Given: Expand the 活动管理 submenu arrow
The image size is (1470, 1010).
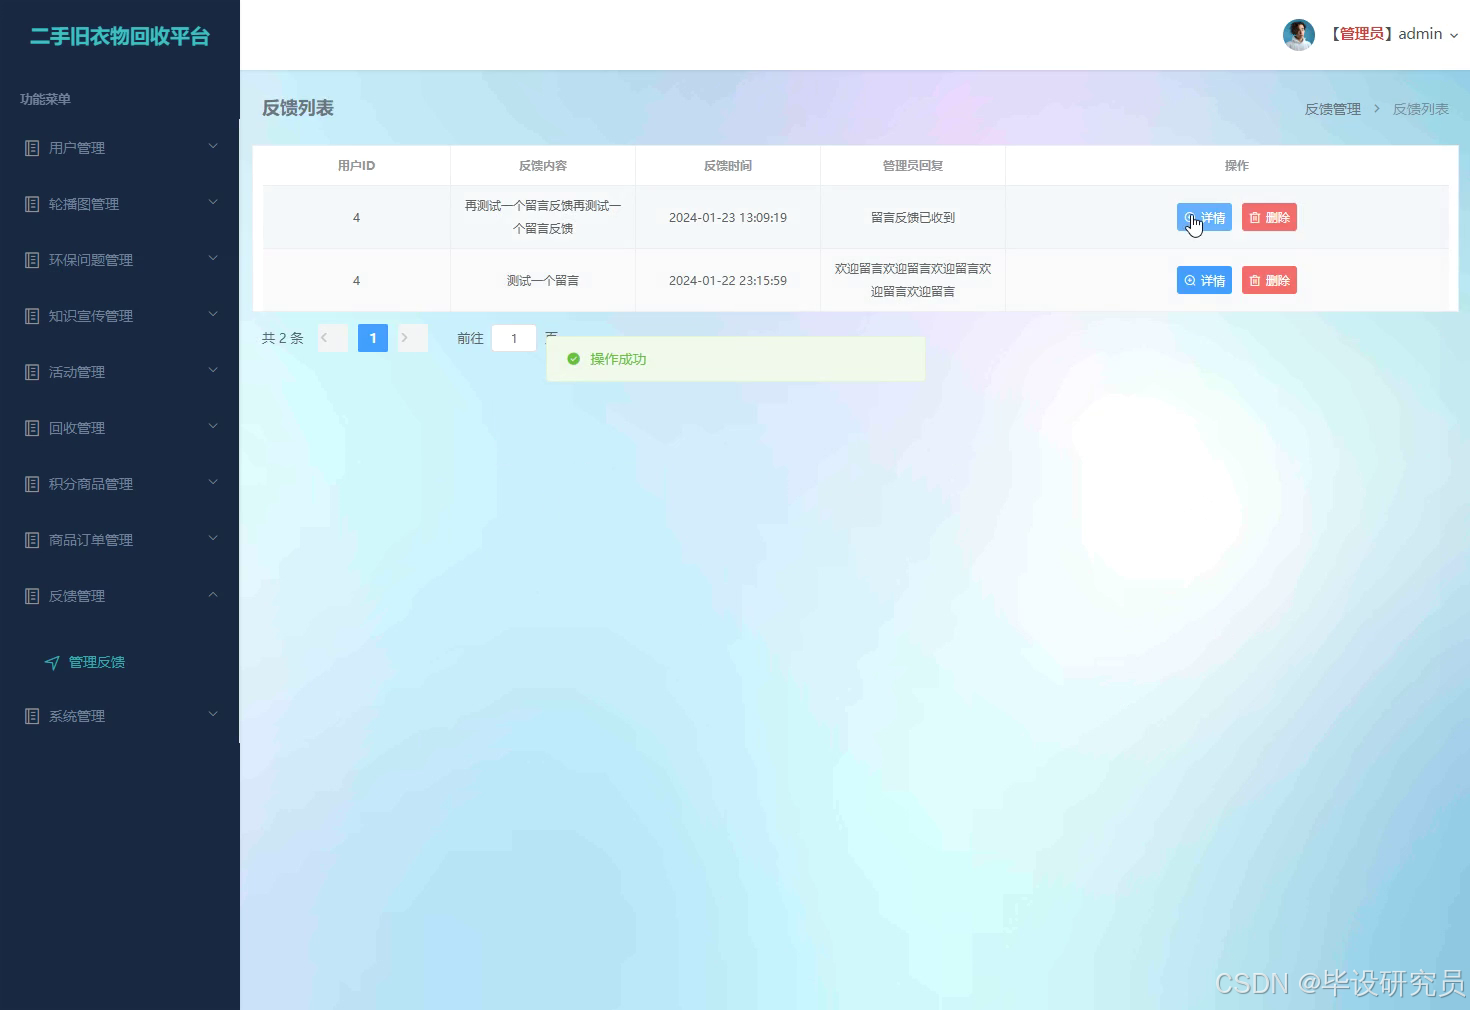Looking at the screenshot, I should (213, 370).
